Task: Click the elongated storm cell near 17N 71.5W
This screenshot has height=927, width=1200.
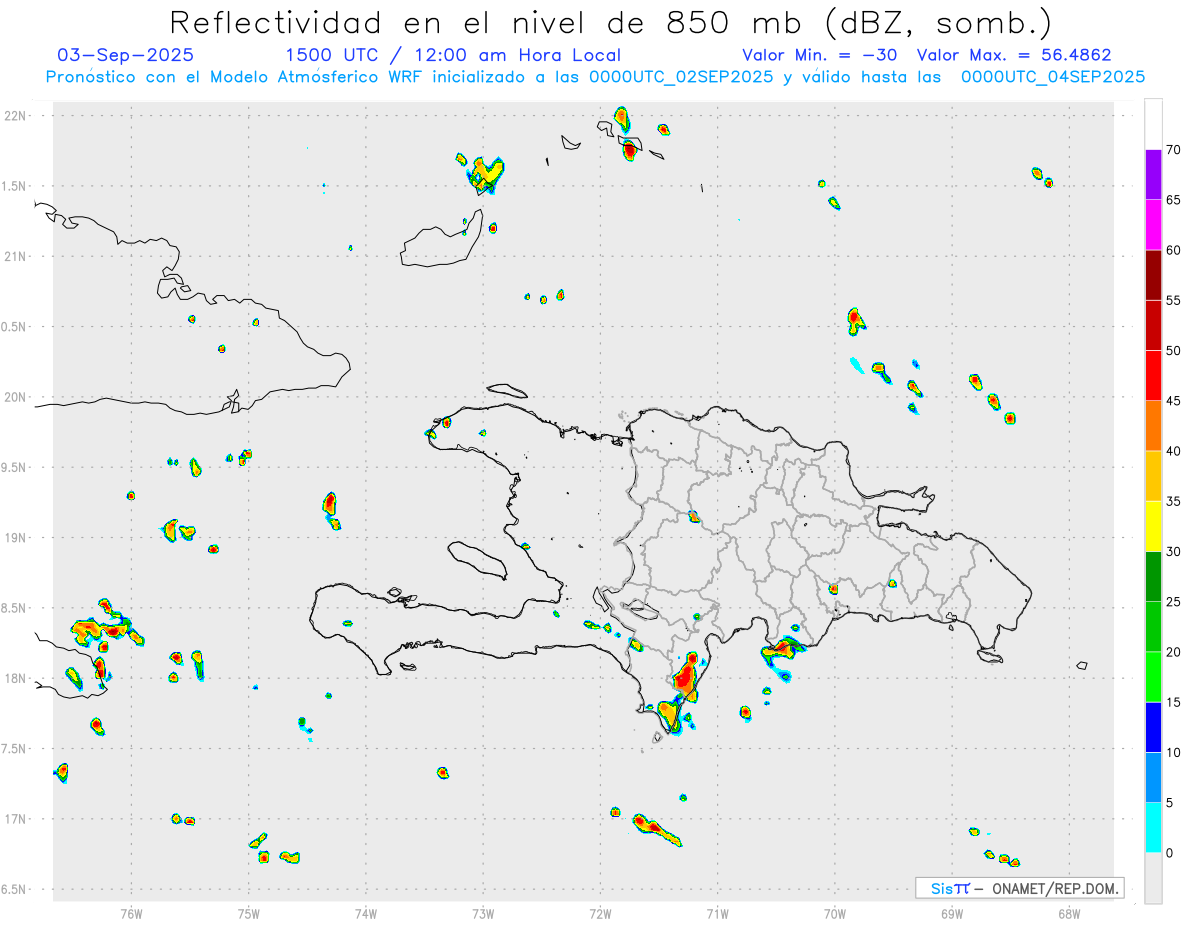Action: click(657, 829)
